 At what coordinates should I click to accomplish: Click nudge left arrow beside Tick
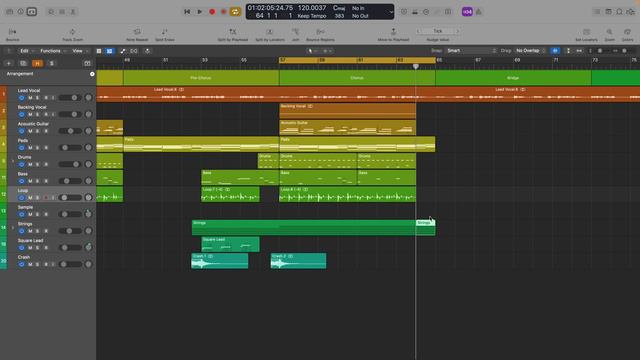tap(418, 31)
